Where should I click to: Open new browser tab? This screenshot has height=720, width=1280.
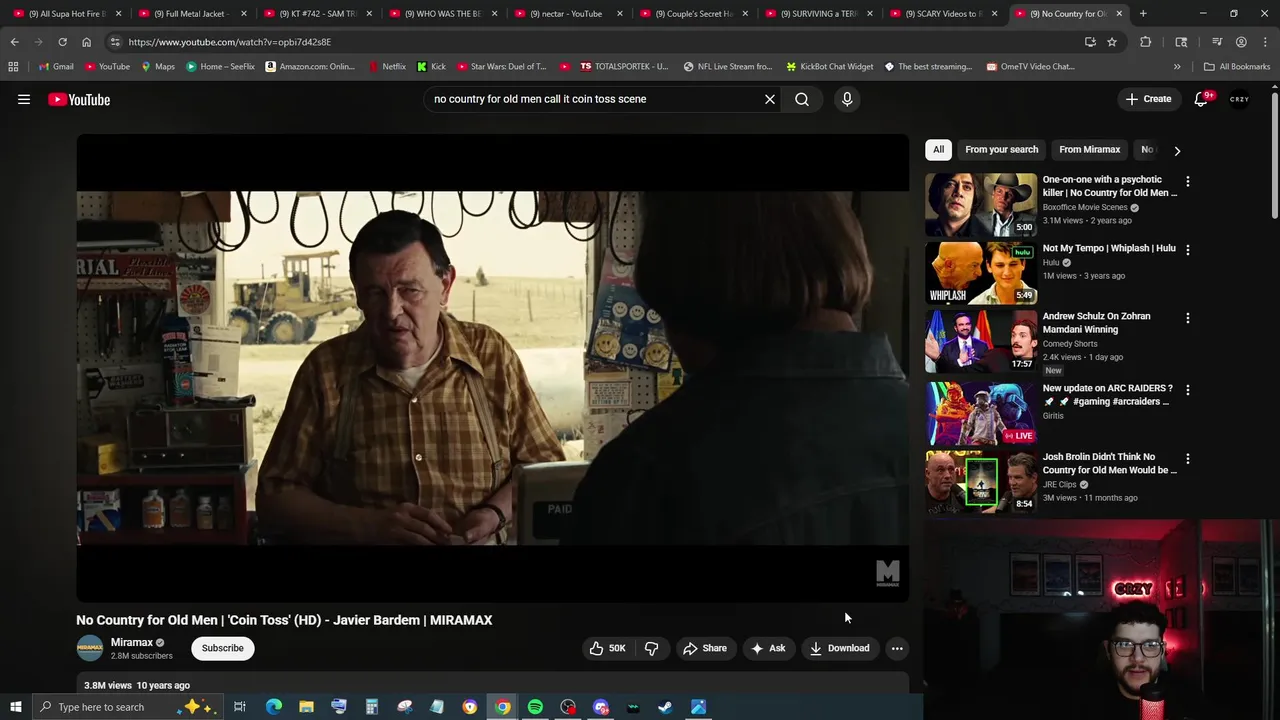click(x=1143, y=14)
